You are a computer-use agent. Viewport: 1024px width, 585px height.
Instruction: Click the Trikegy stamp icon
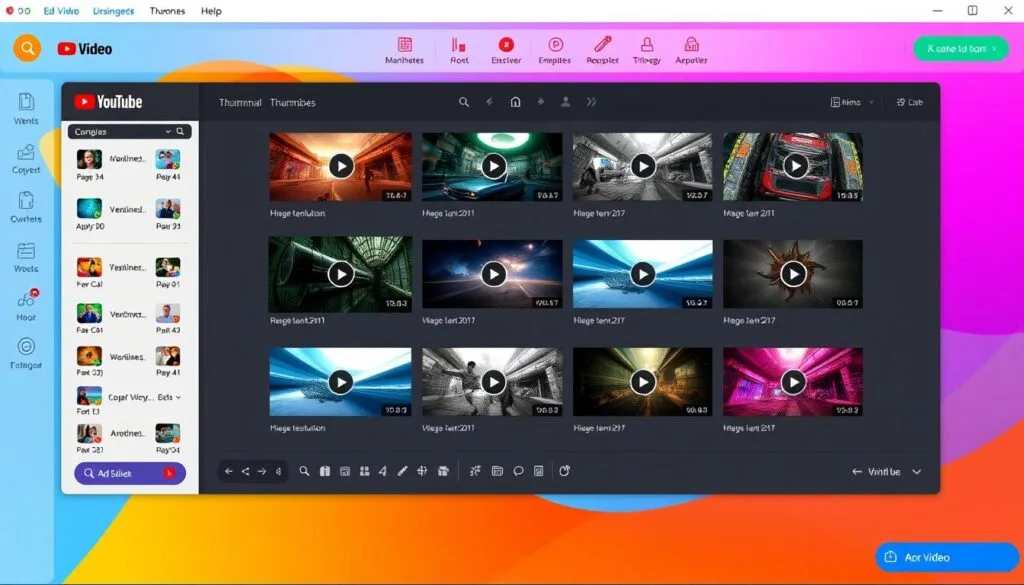coord(647,44)
